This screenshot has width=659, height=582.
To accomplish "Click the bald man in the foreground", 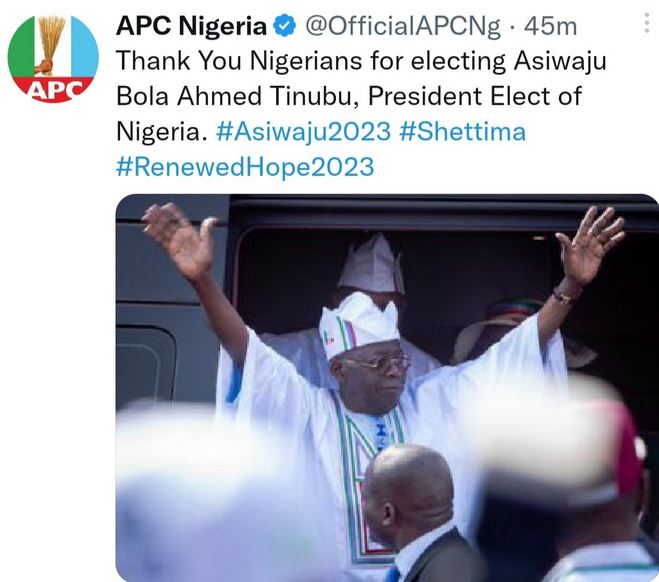I will (x=408, y=500).
